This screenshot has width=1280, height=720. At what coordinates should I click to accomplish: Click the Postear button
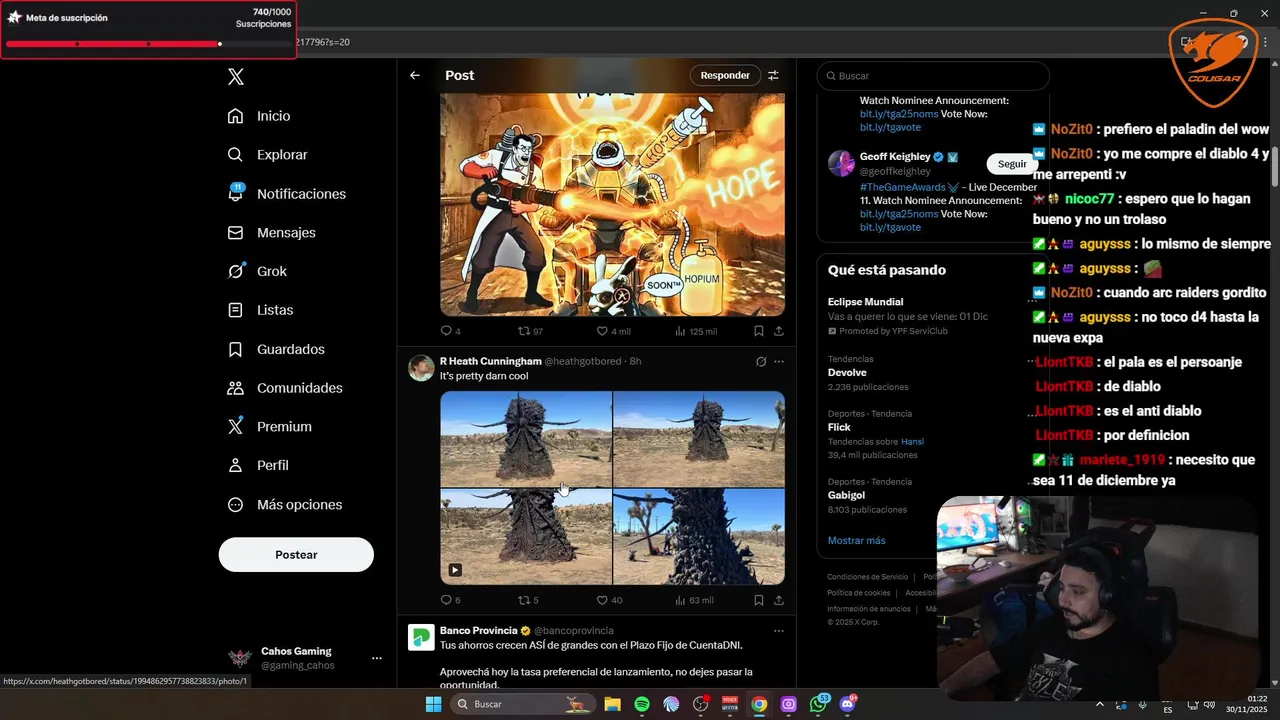(296, 555)
